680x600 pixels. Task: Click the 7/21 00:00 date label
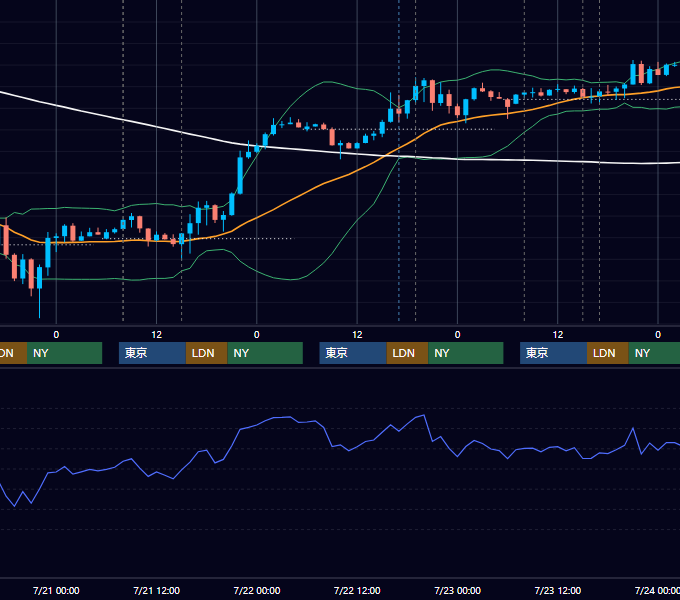tap(56, 590)
